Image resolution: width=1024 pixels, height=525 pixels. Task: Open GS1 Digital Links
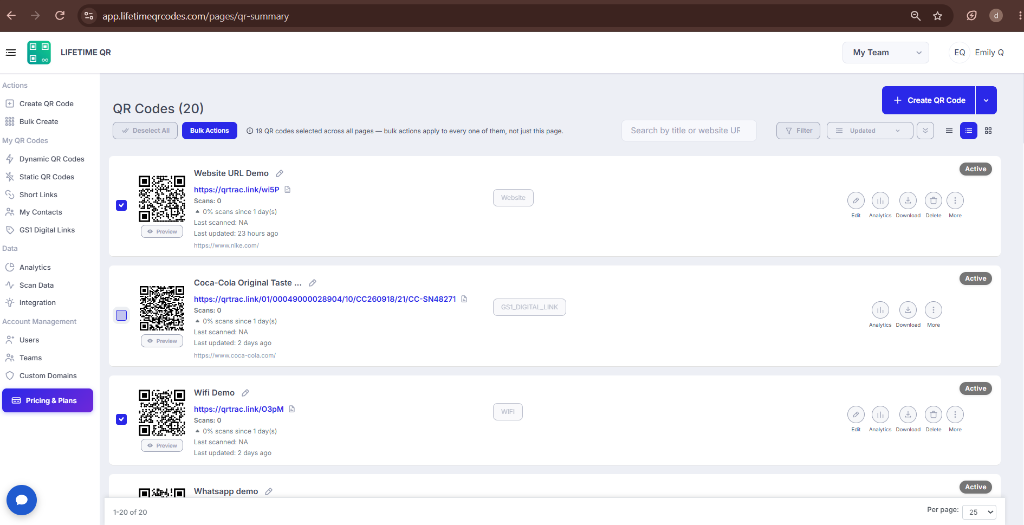pos(46,230)
